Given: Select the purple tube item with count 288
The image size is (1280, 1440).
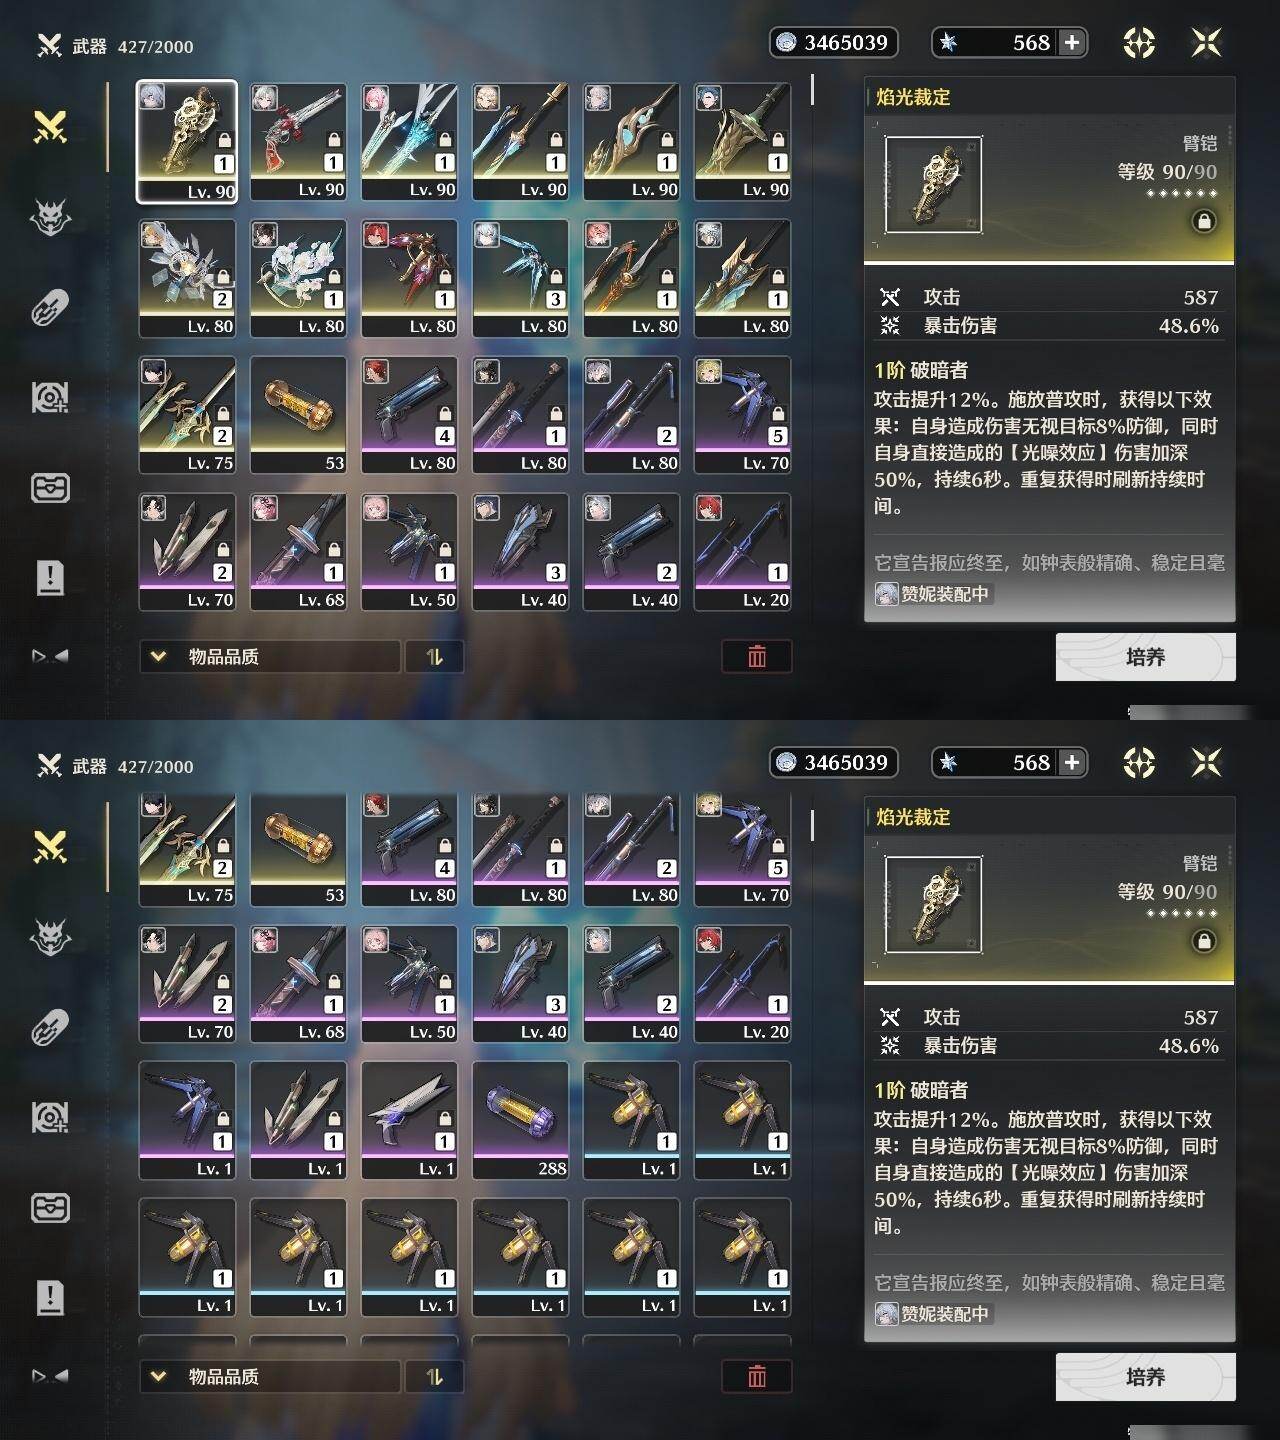Looking at the screenshot, I should click(520, 1120).
